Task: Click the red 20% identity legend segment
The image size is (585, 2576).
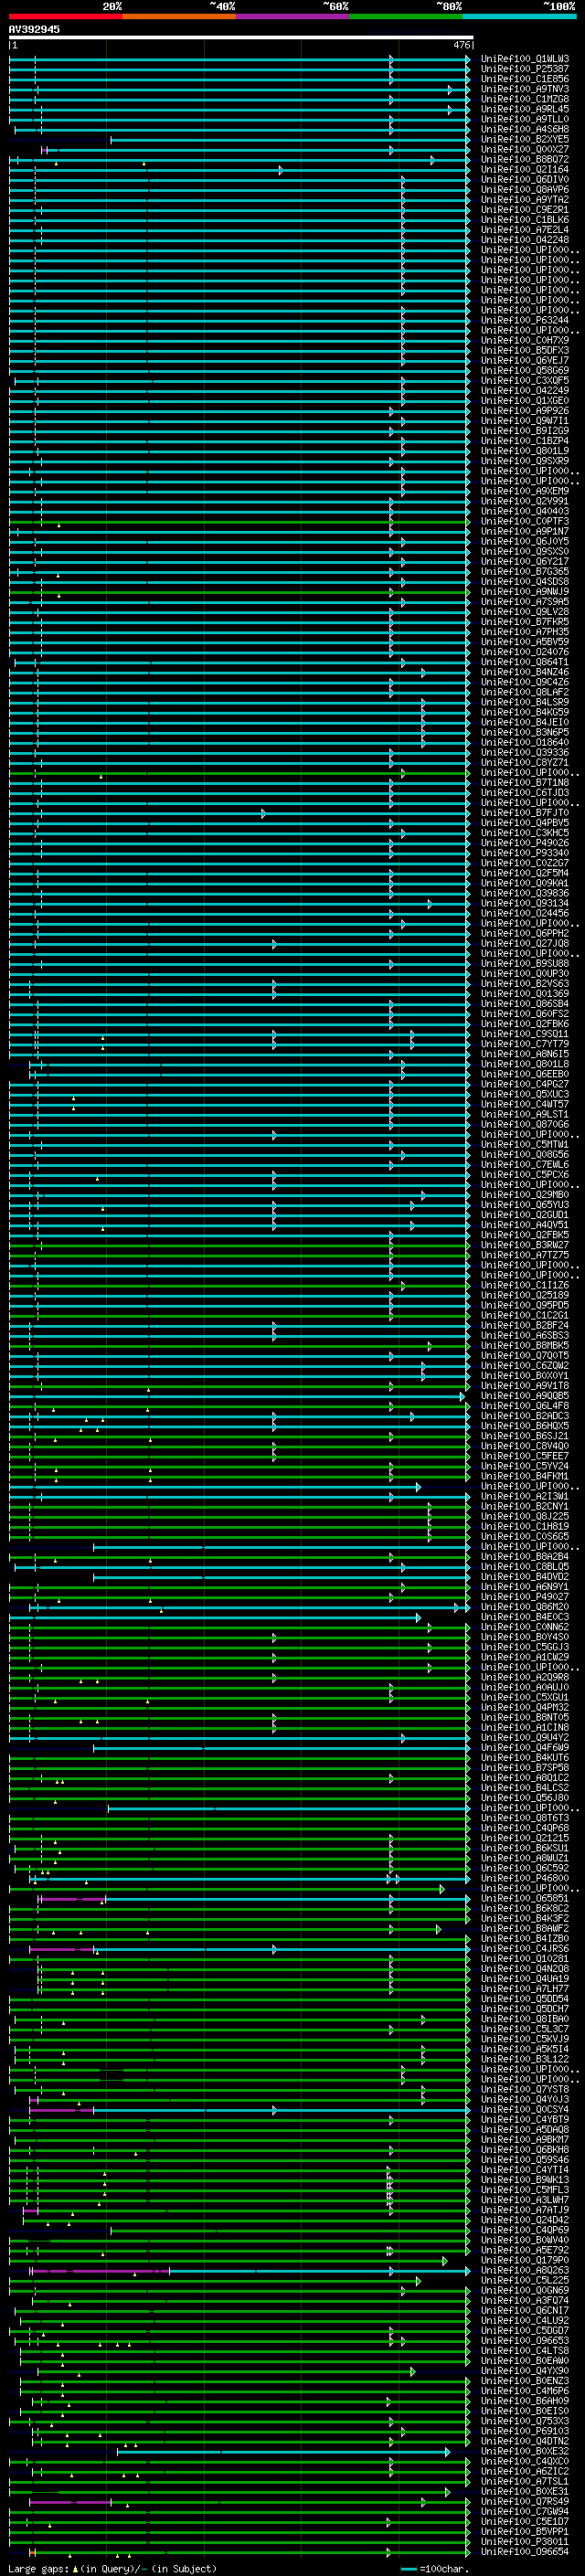Action: coord(66,16)
